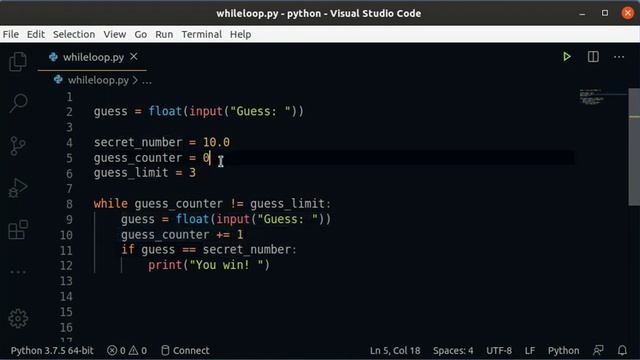This screenshot has width=640, height=360.
Task: Change indentation via Spaces: 4
Action: point(453,351)
